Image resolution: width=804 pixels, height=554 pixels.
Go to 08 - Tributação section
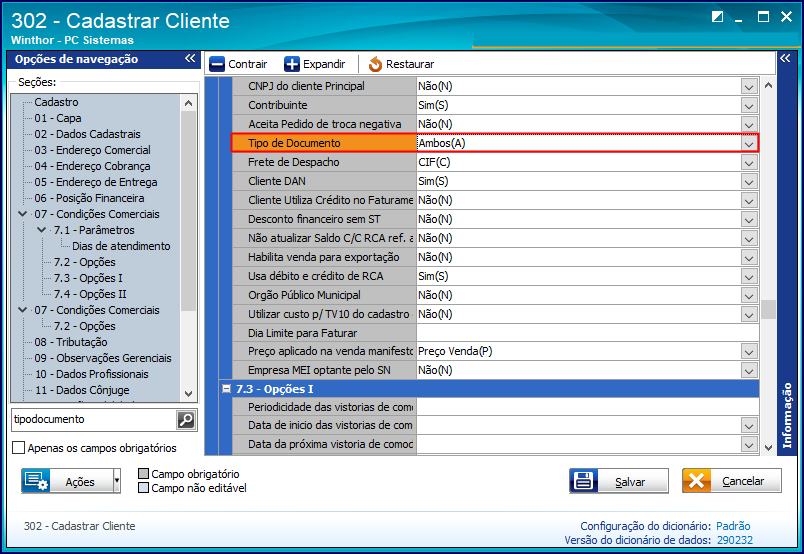[x=71, y=342]
